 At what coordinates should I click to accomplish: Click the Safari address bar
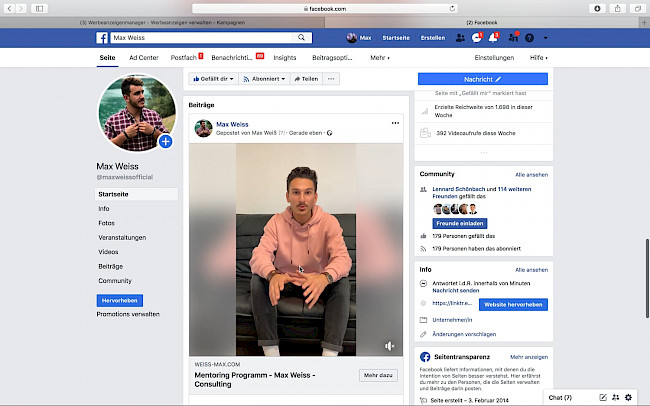pyautogui.click(x=325, y=8)
